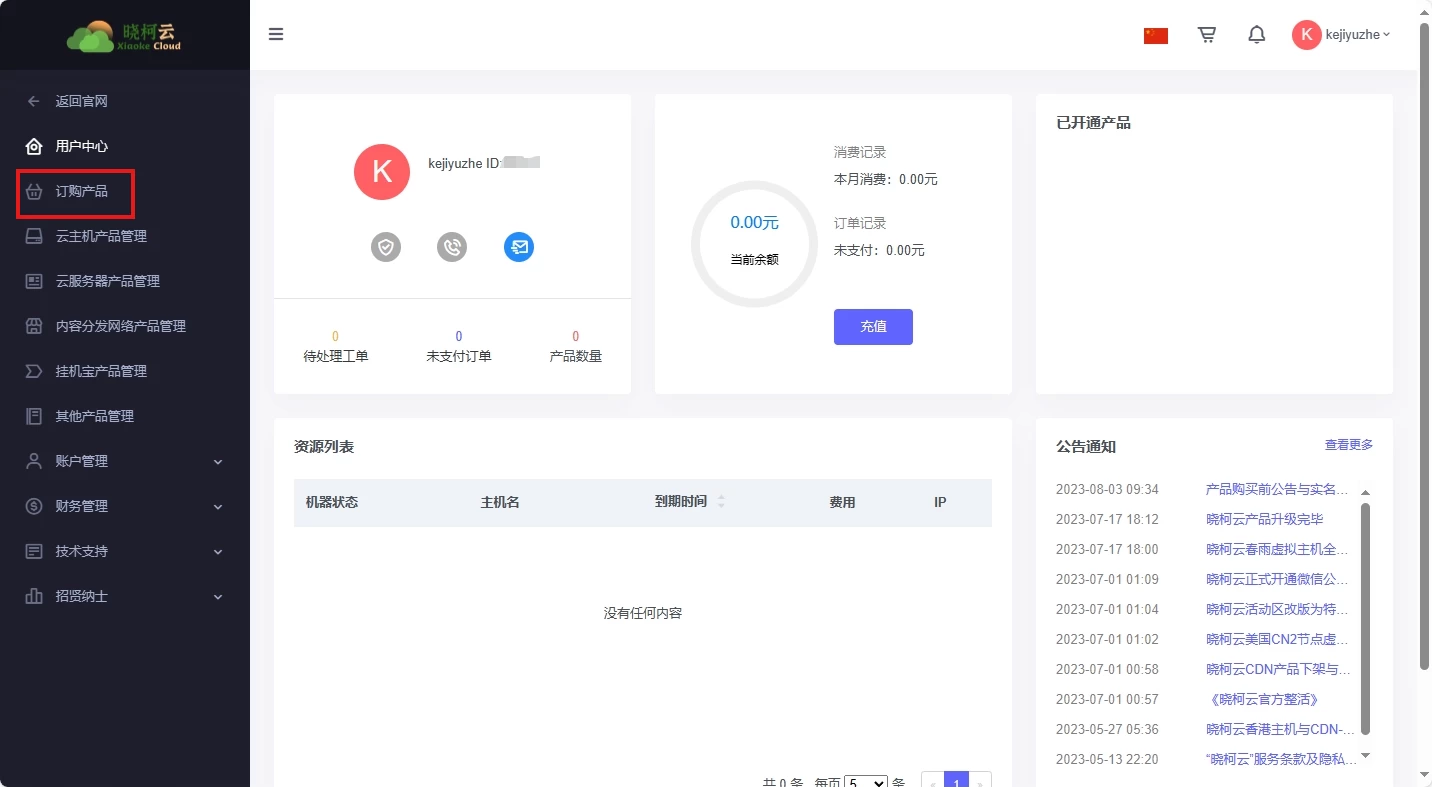Click the Xiaoke Cloud logo

pyautogui.click(x=124, y=36)
